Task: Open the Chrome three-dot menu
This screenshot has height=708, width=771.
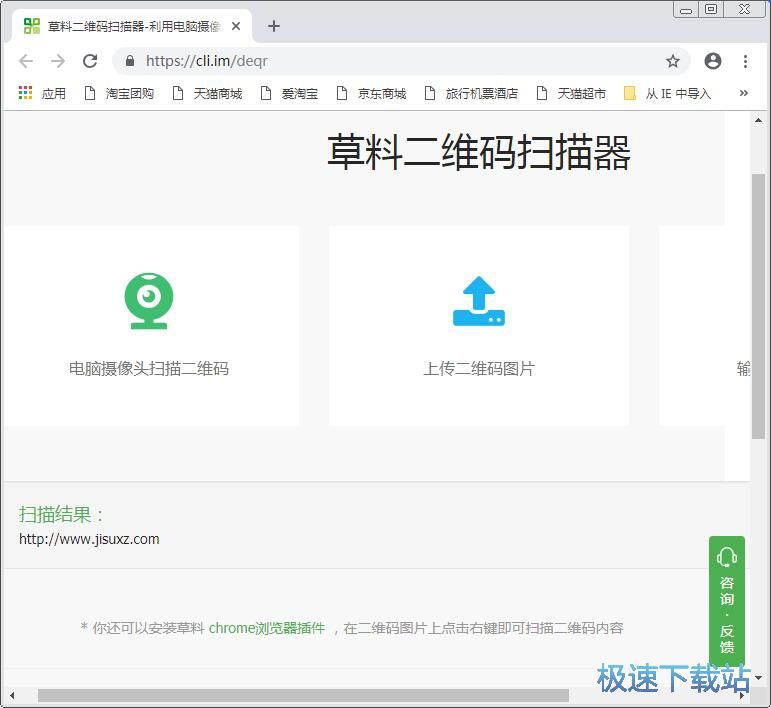Action: point(745,61)
